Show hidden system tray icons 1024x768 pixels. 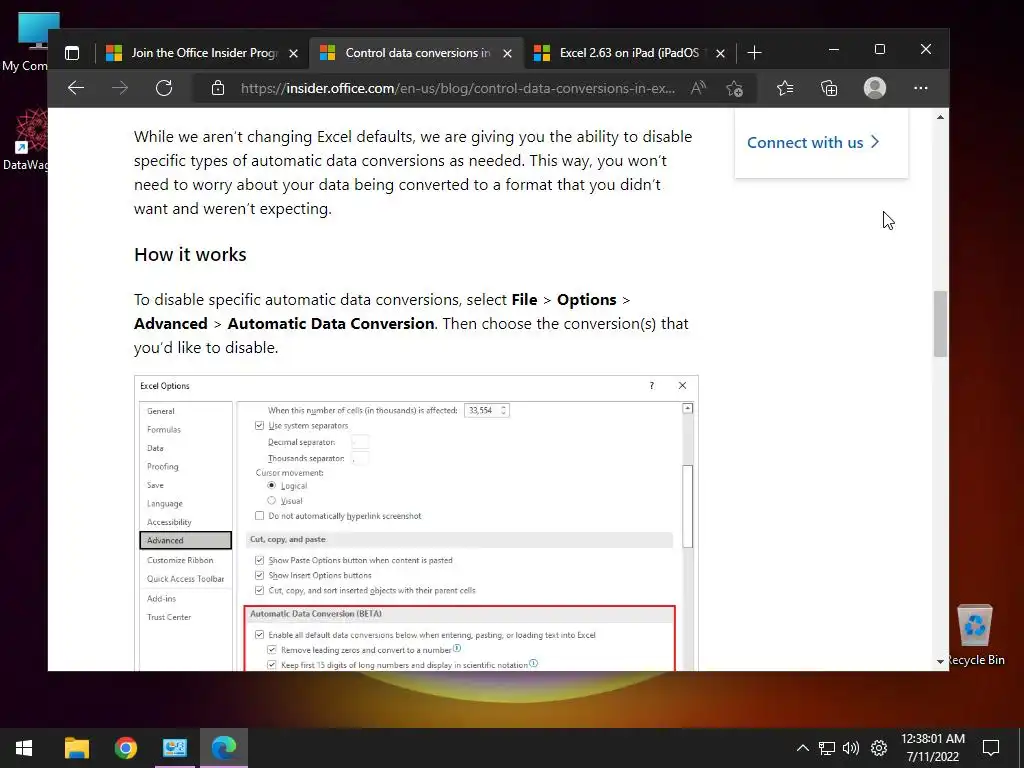pyautogui.click(x=803, y=748)
